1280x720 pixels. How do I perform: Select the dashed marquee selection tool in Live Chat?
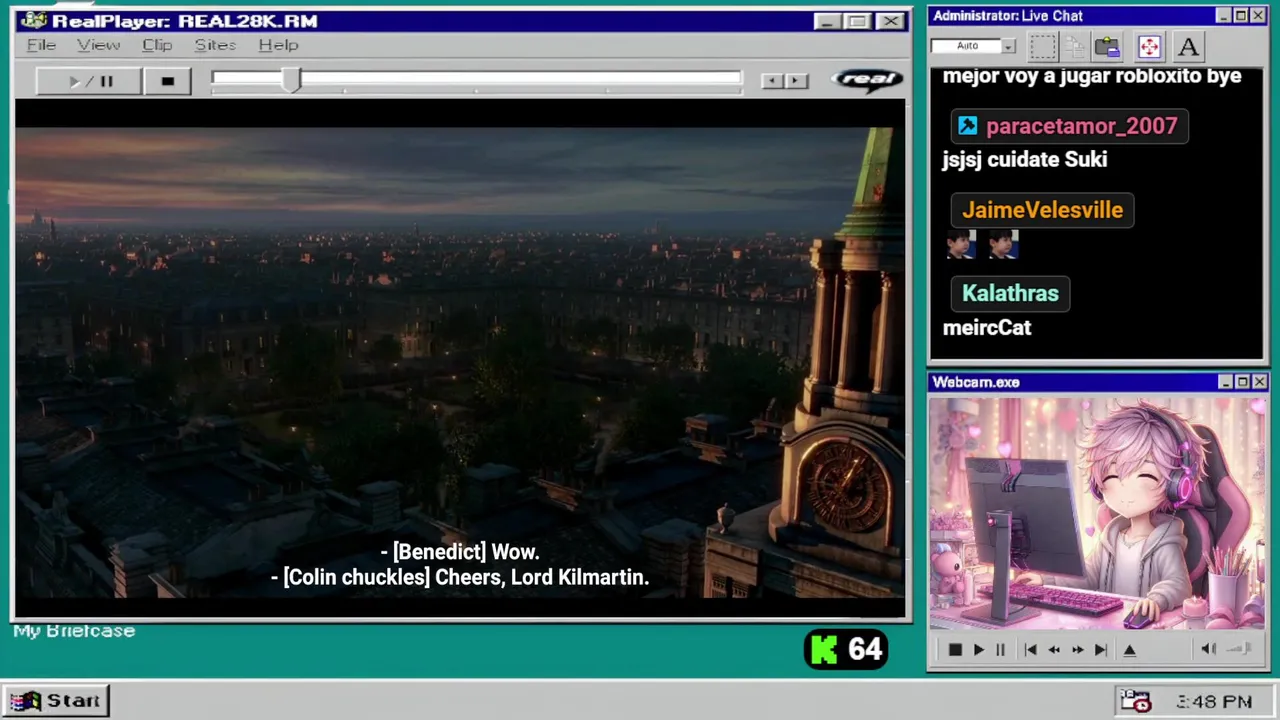coord(1043,46)
